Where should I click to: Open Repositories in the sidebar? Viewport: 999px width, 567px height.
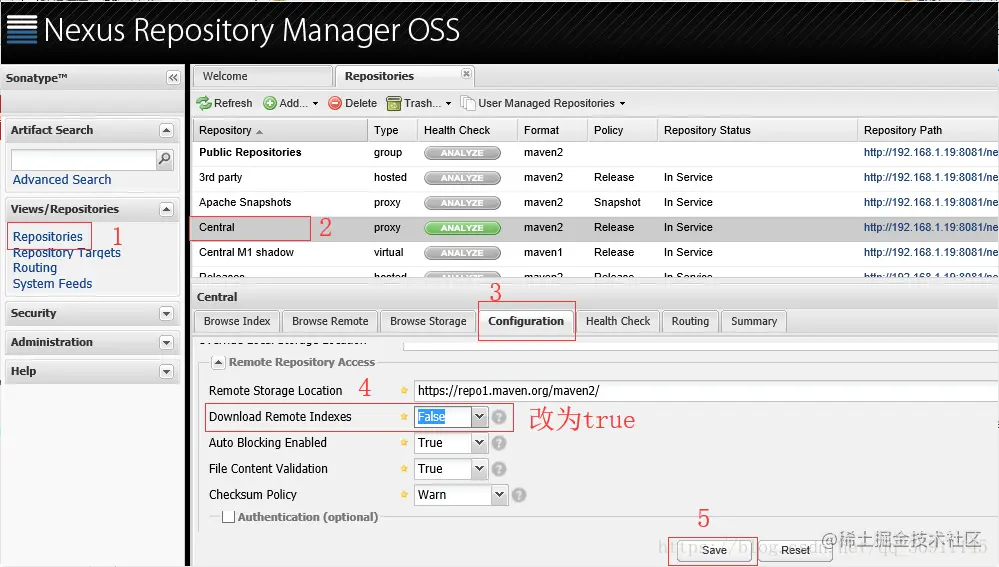(x=48, y=236)
